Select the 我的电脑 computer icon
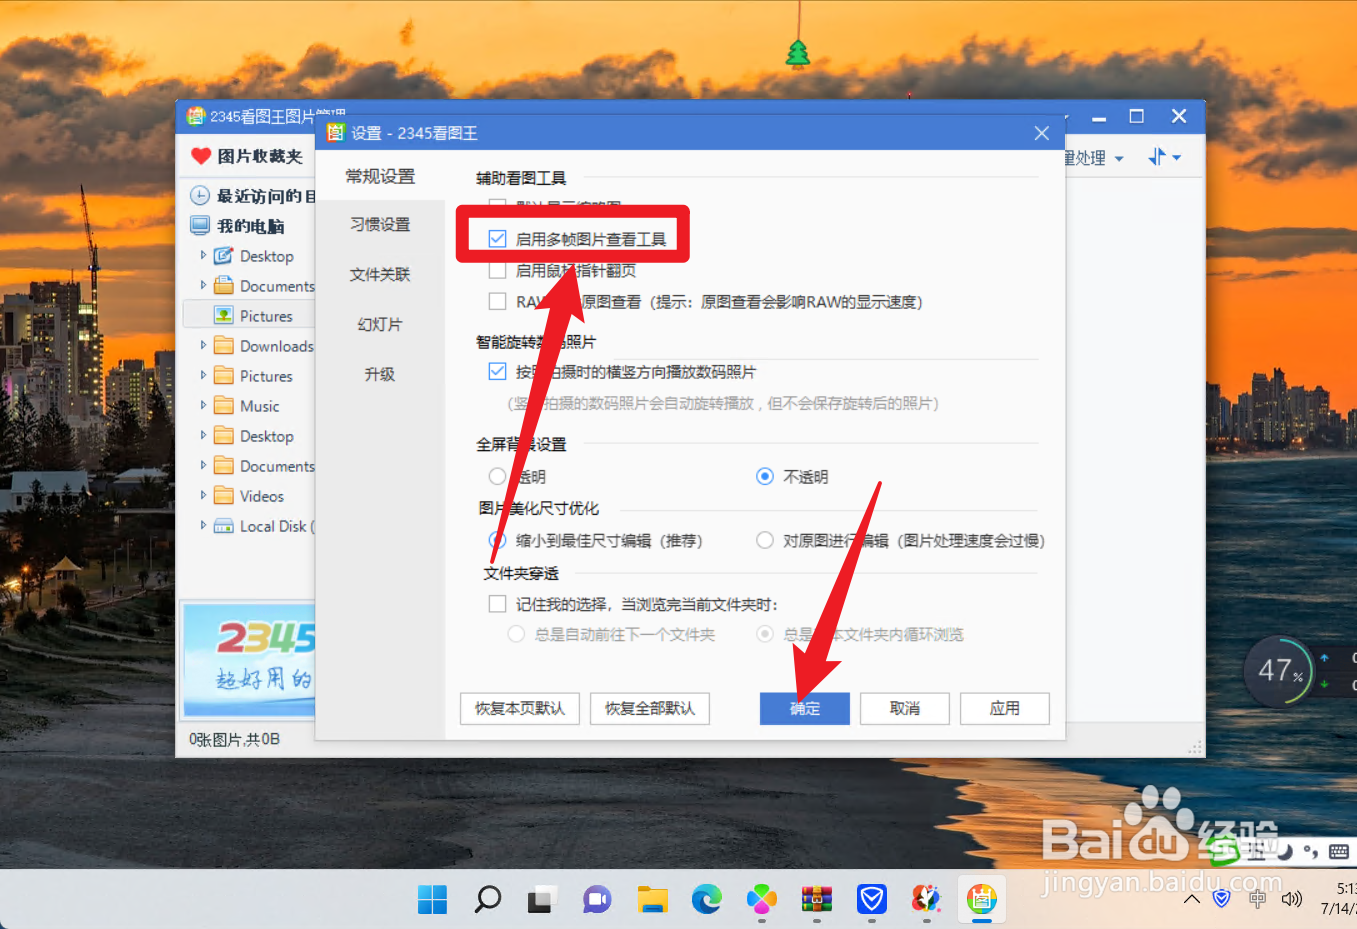 pos(200,226)
